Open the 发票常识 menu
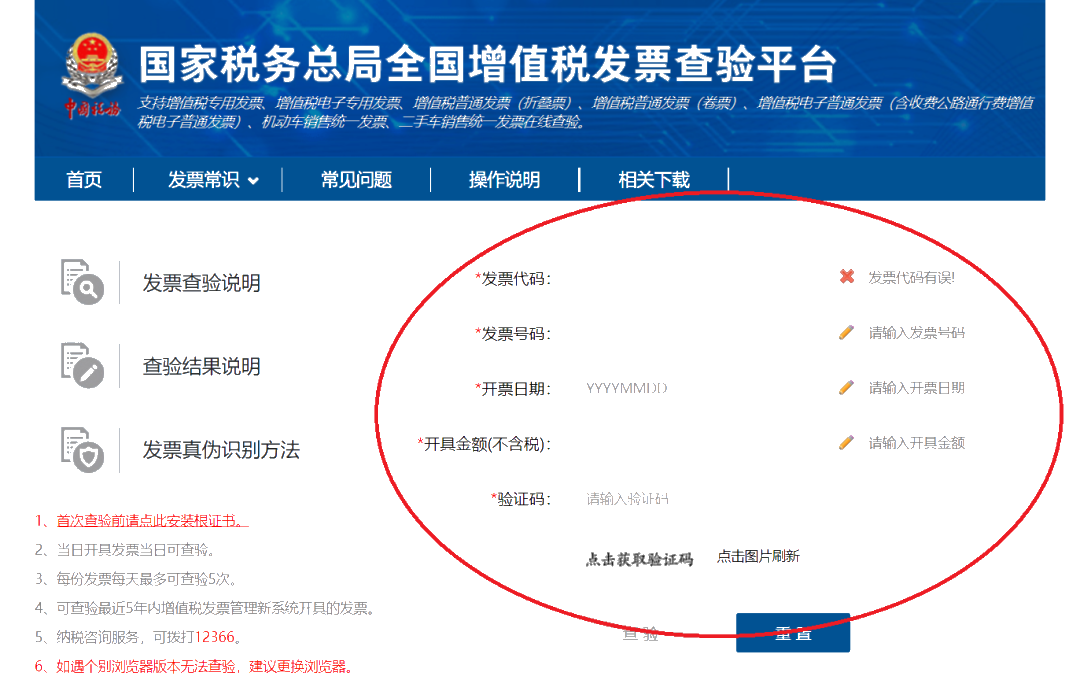The width and height of the screenshot is (1080, 691). pyautogui.click(x=204, y=180)
